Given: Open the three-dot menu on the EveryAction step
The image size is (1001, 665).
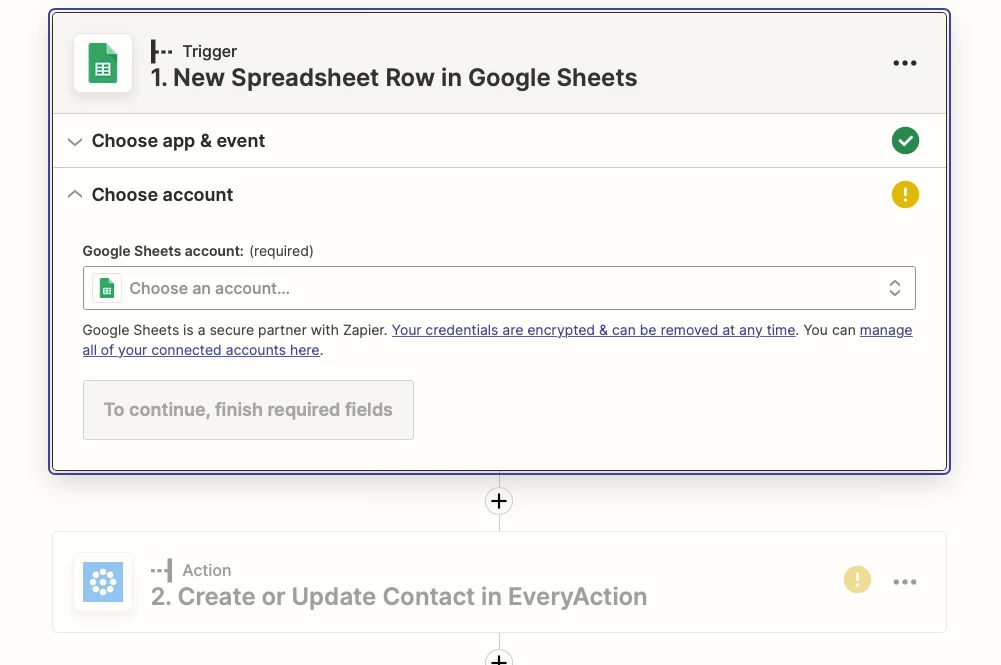Looking at the screenshot, I should (x=905, y=581).
